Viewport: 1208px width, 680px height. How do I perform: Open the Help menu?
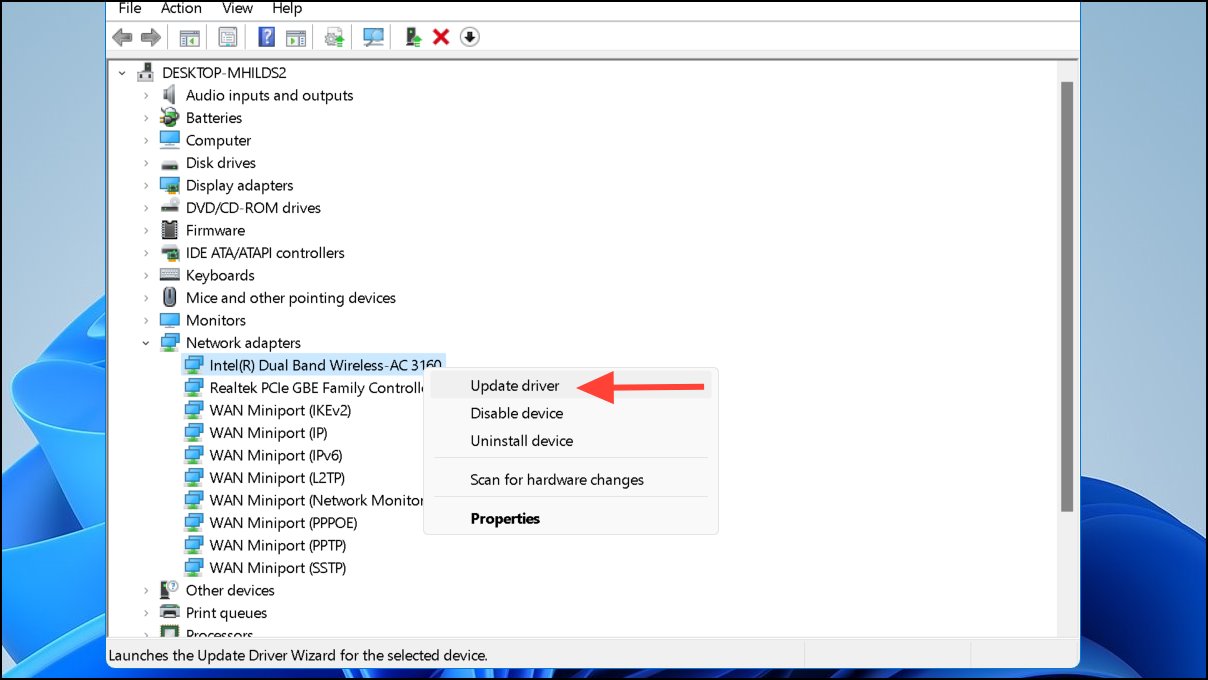[287, 8]
